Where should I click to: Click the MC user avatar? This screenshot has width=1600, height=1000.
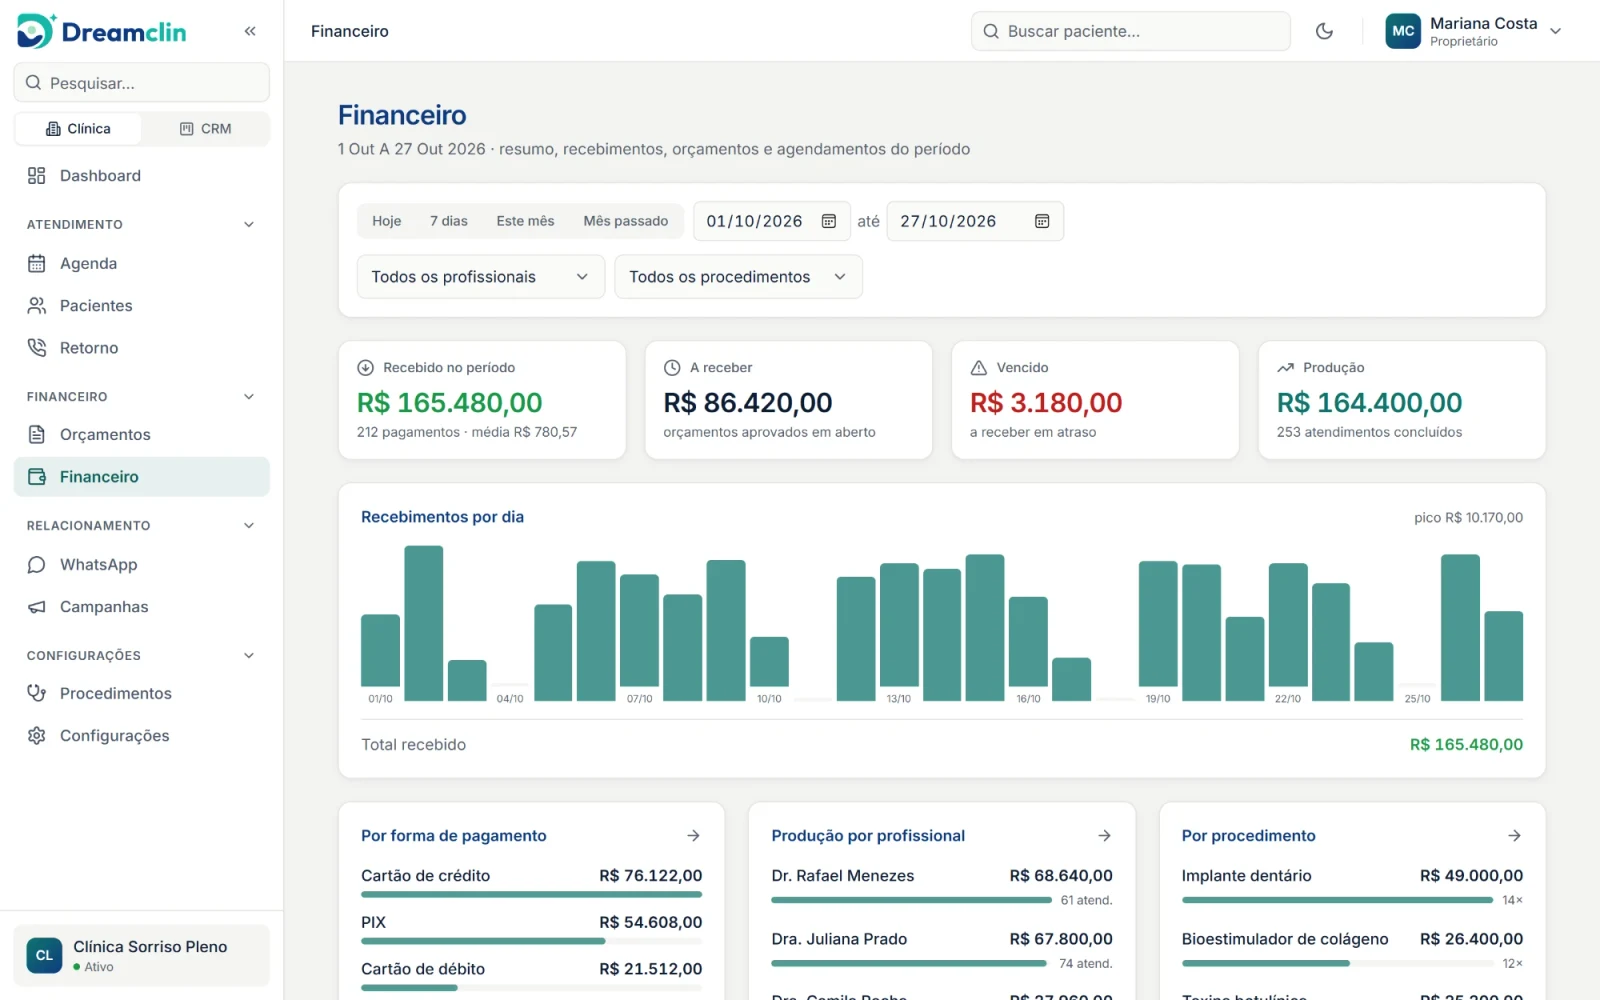[x=1403, y=31]
